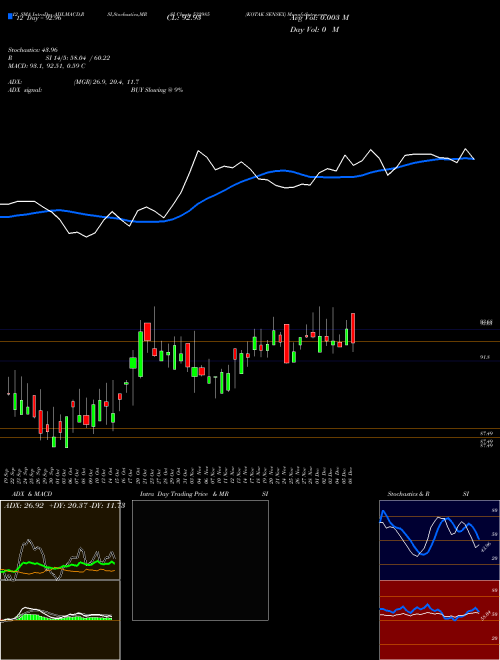Viewport: 500px width, 660px height.
Task: Click the '(MGR) 26.9, 20.4, 11.7' ADX values
Action: click(106, 82)
